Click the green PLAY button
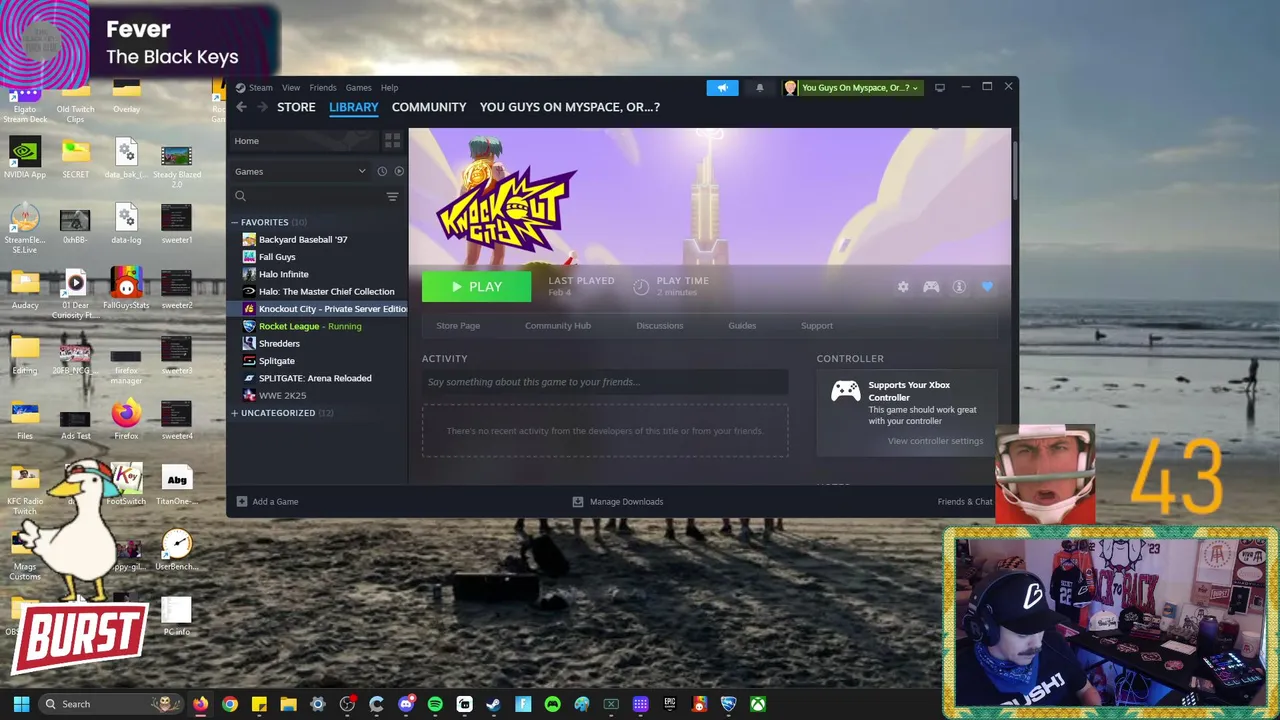Viewport: 1280px width, 720px height. point(476,287)
